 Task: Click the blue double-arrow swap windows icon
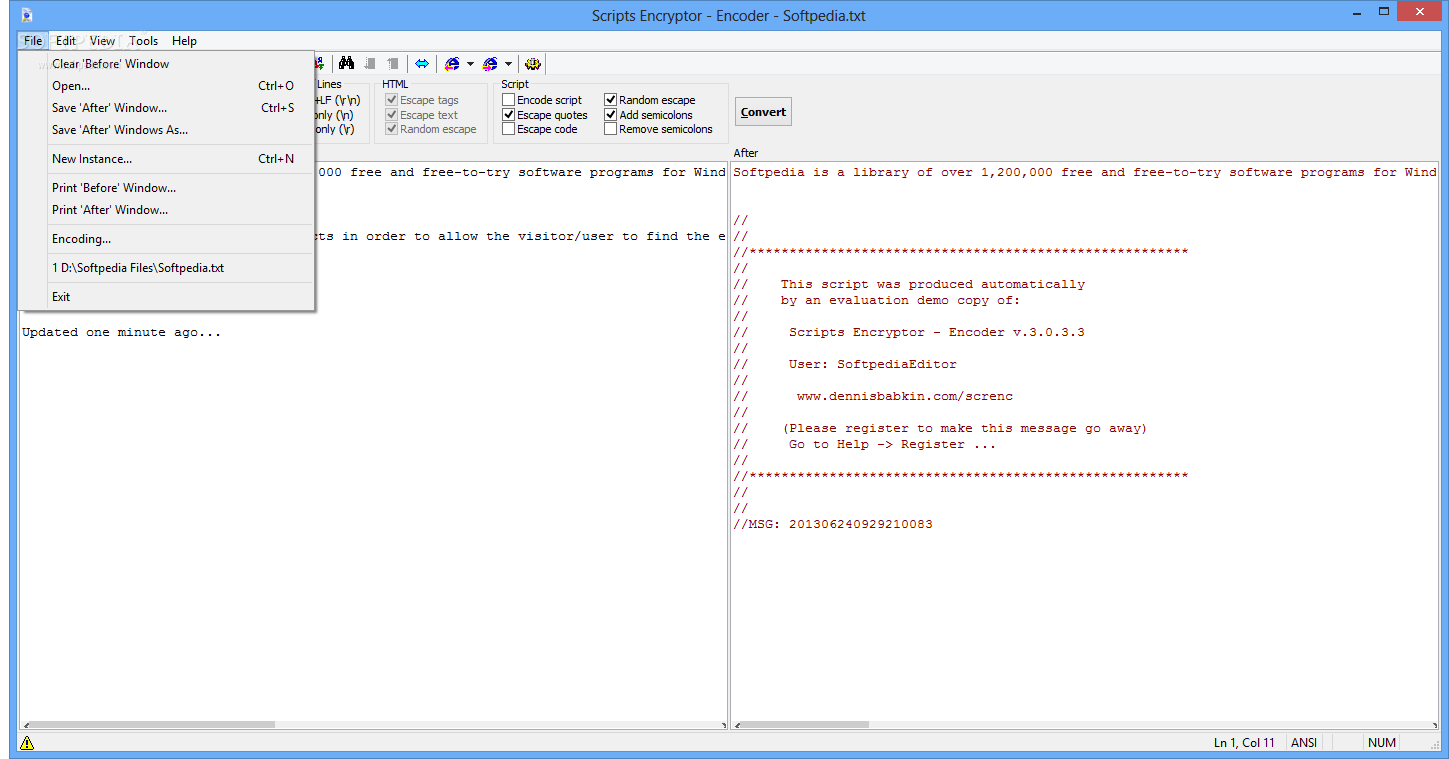pyautogui.click(x=422, y=63)
